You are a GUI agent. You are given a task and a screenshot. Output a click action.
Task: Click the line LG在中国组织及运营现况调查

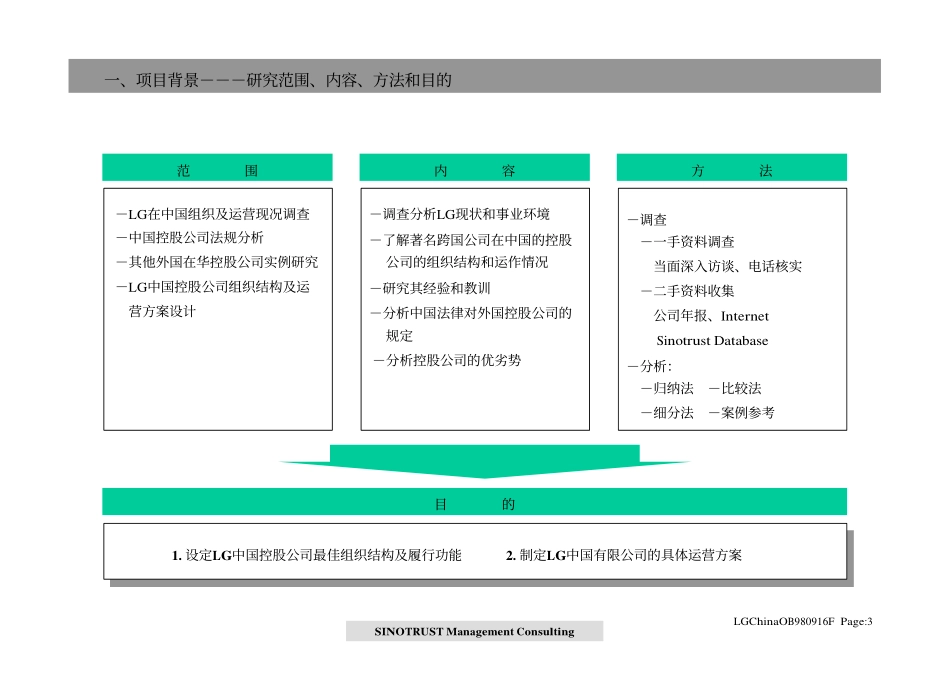(213, 214)
